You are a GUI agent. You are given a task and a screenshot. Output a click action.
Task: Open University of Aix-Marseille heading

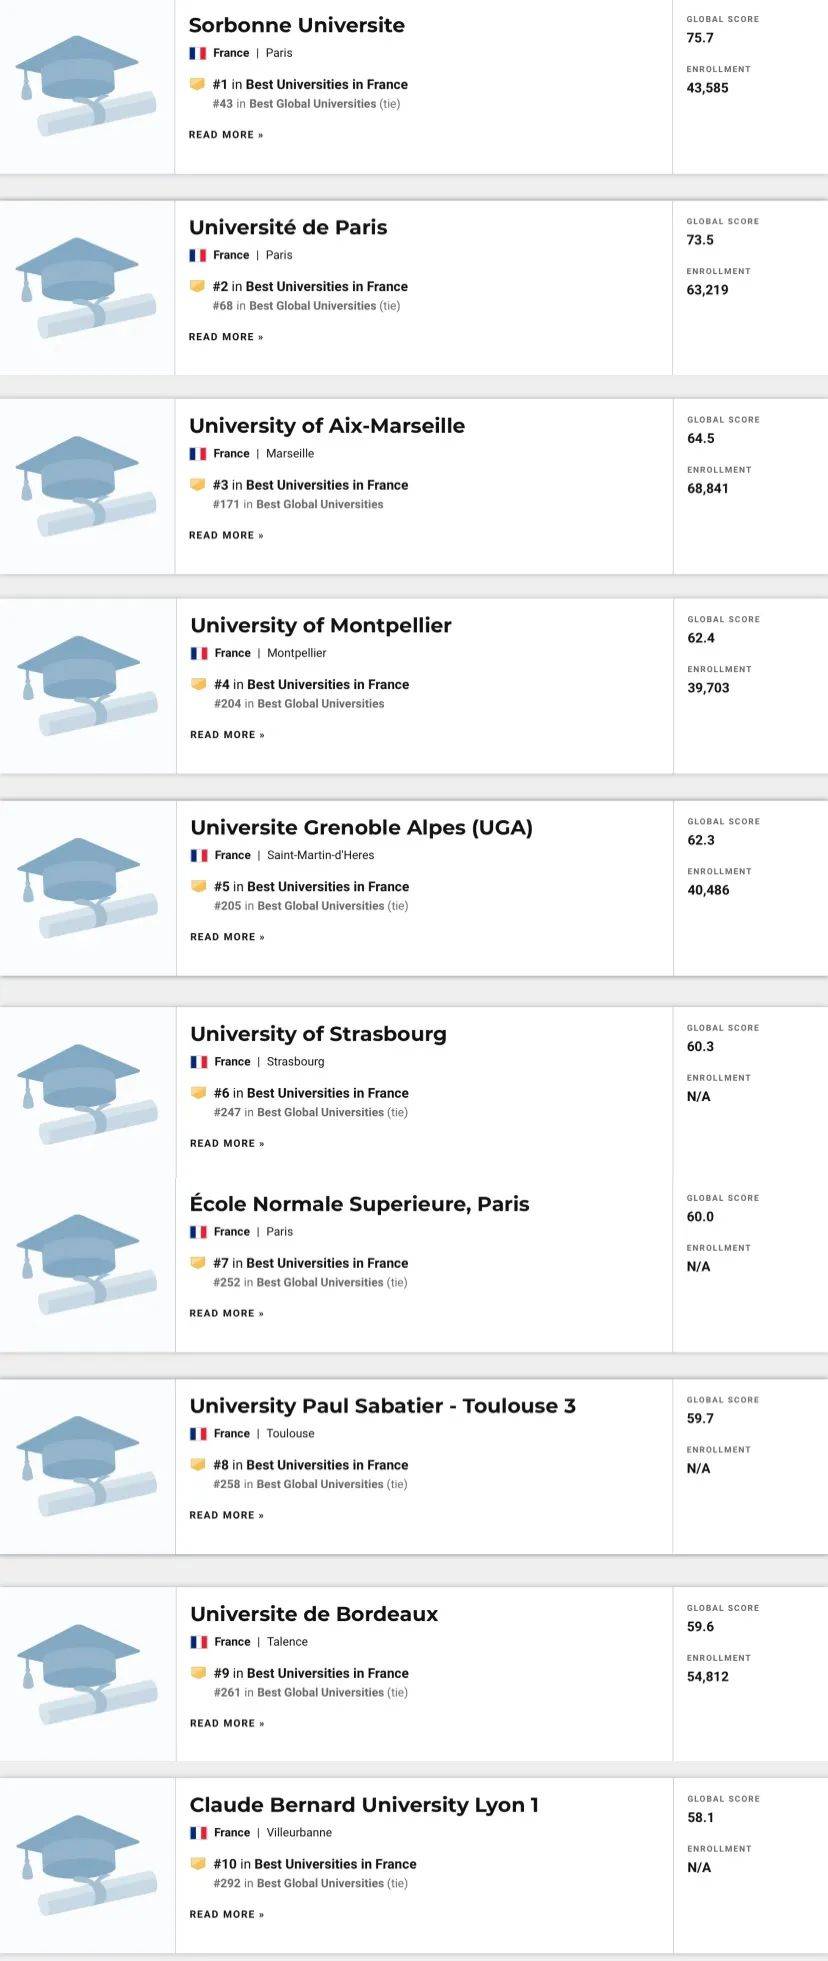327,426
